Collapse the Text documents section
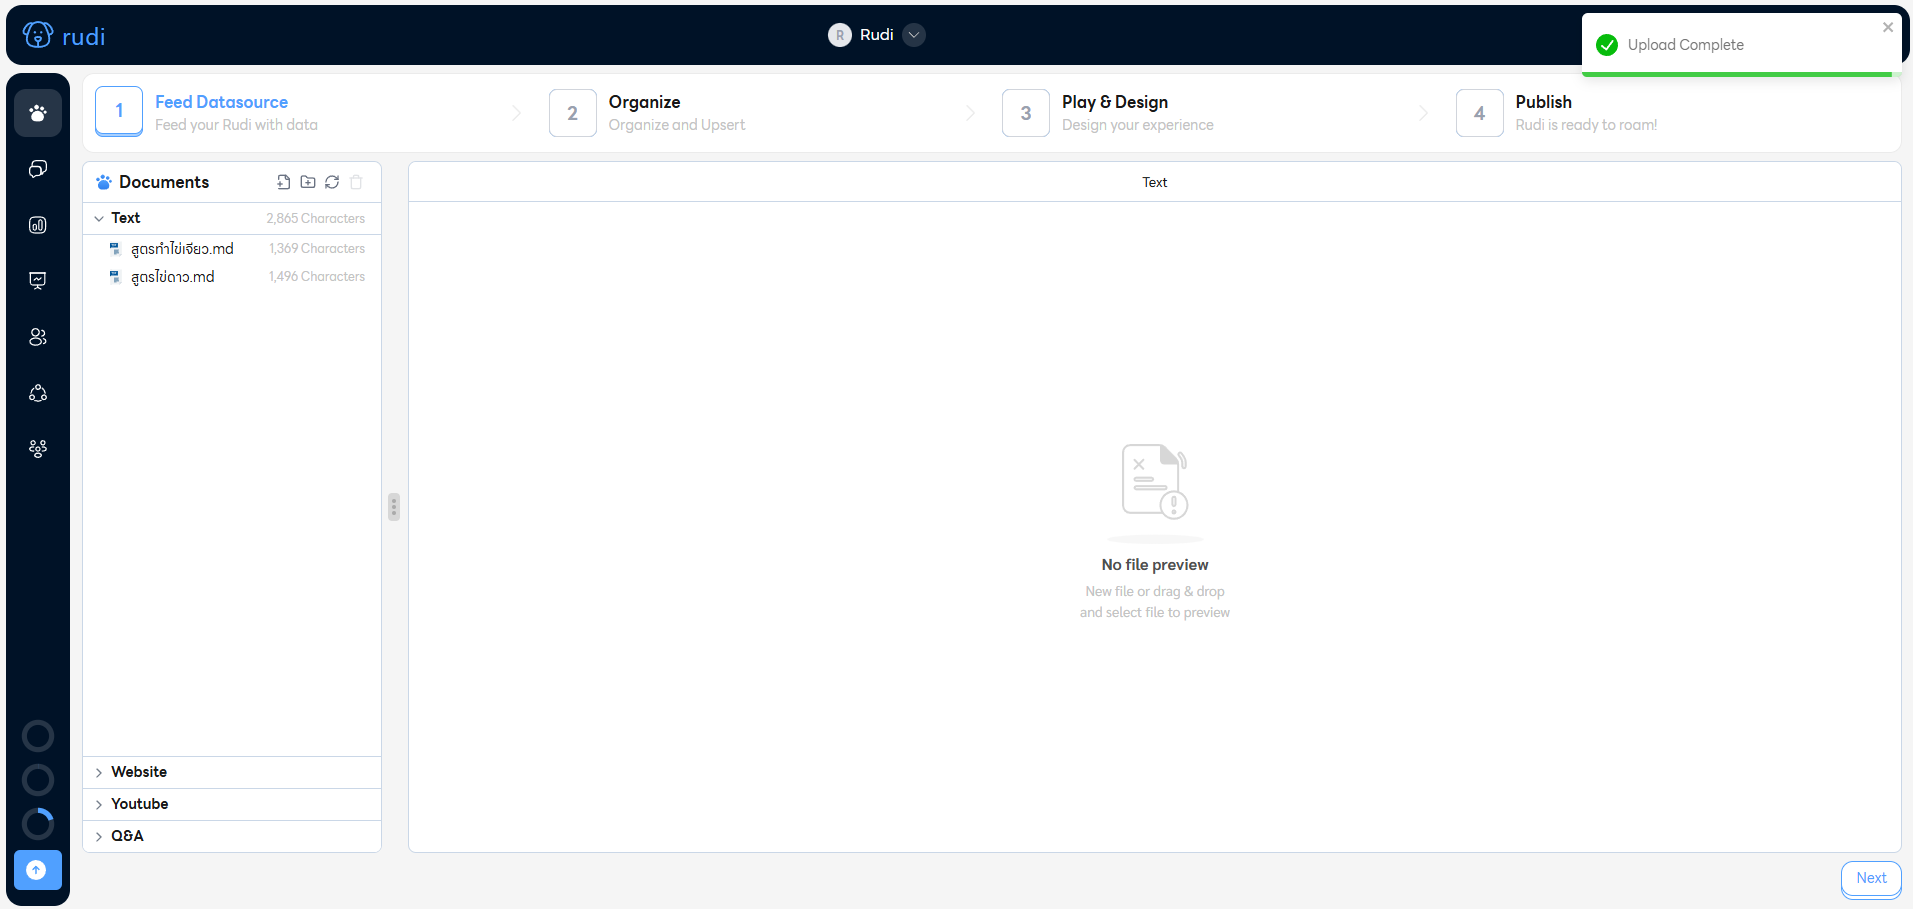 99,217
